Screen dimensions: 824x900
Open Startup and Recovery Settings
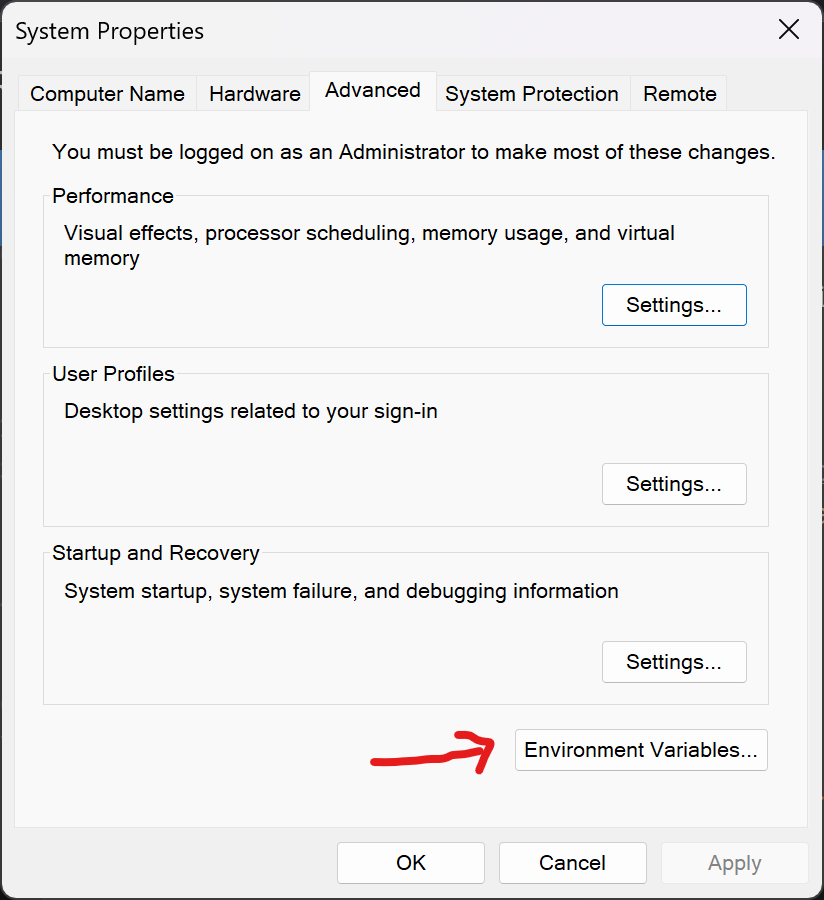[x=673, y=662]
